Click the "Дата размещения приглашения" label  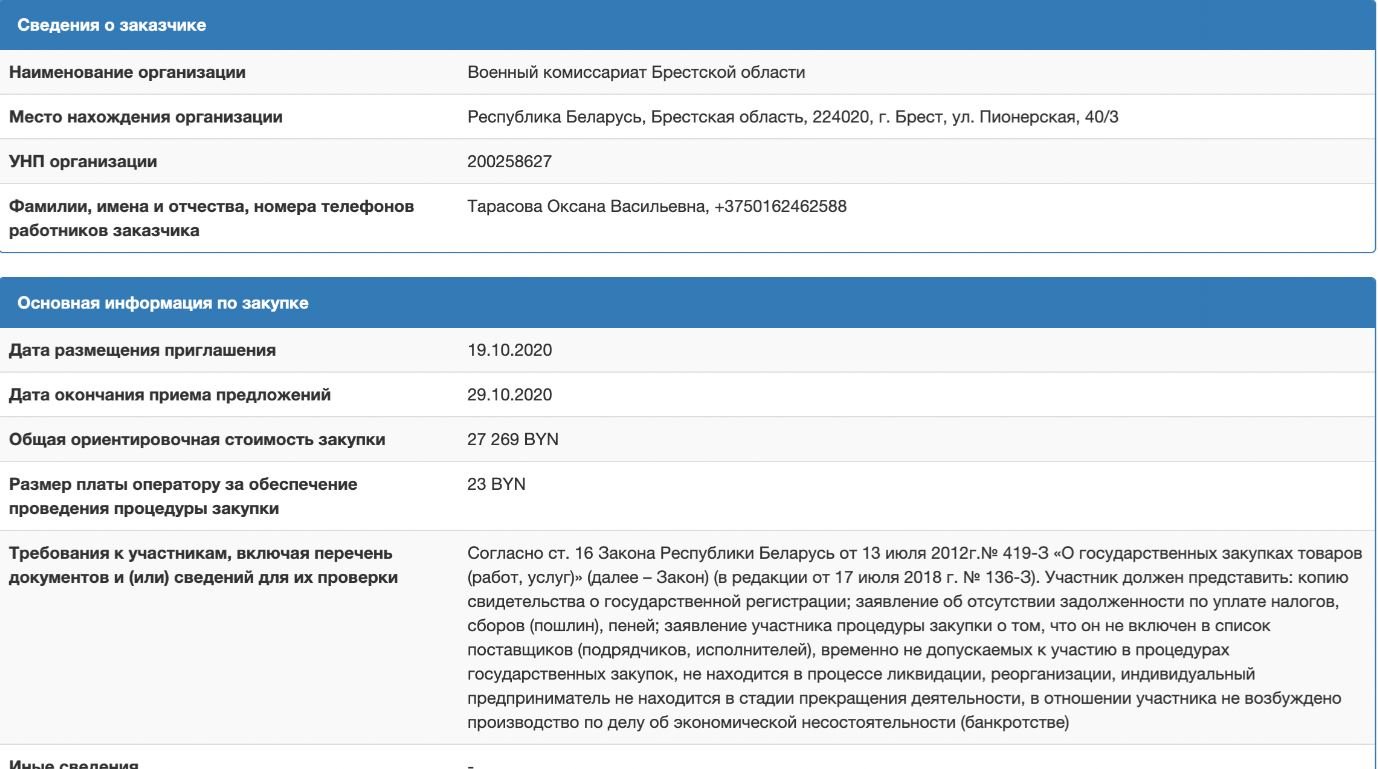coord(143,350)
